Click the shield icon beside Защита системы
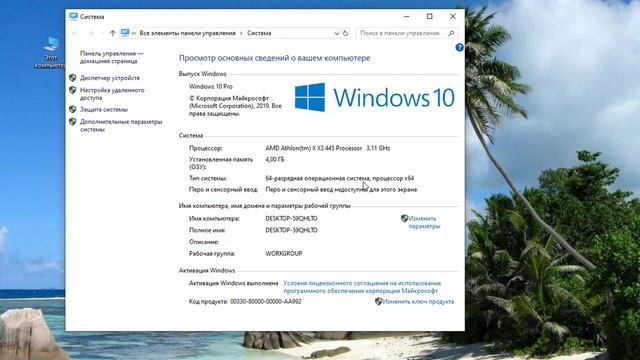640x360 pixels. tap(73, 109)
